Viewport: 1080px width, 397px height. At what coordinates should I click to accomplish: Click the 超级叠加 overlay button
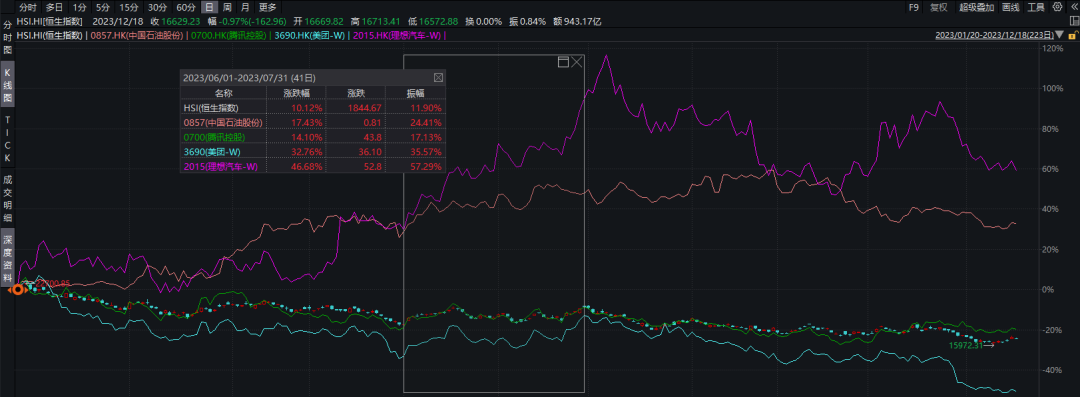[976, 8]
